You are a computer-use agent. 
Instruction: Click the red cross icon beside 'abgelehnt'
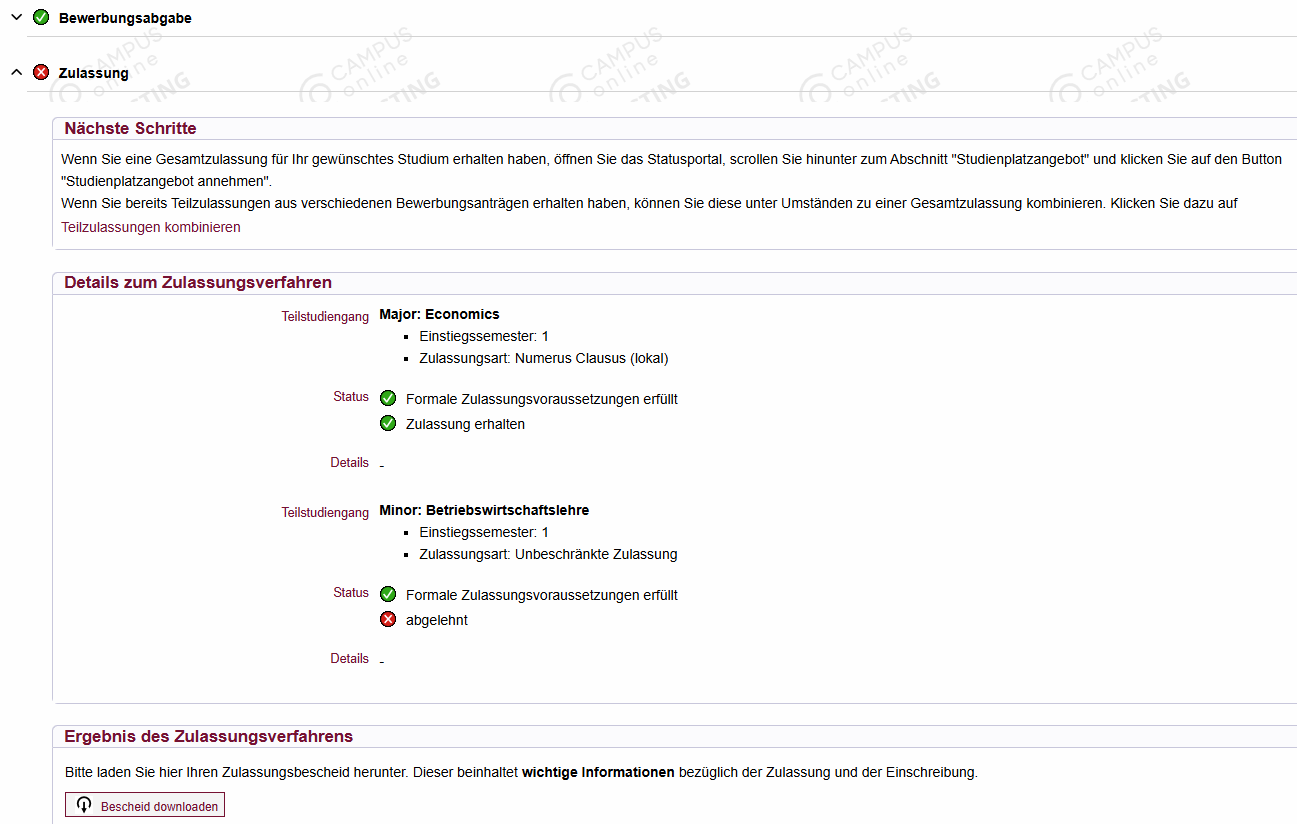click(388, 619)
